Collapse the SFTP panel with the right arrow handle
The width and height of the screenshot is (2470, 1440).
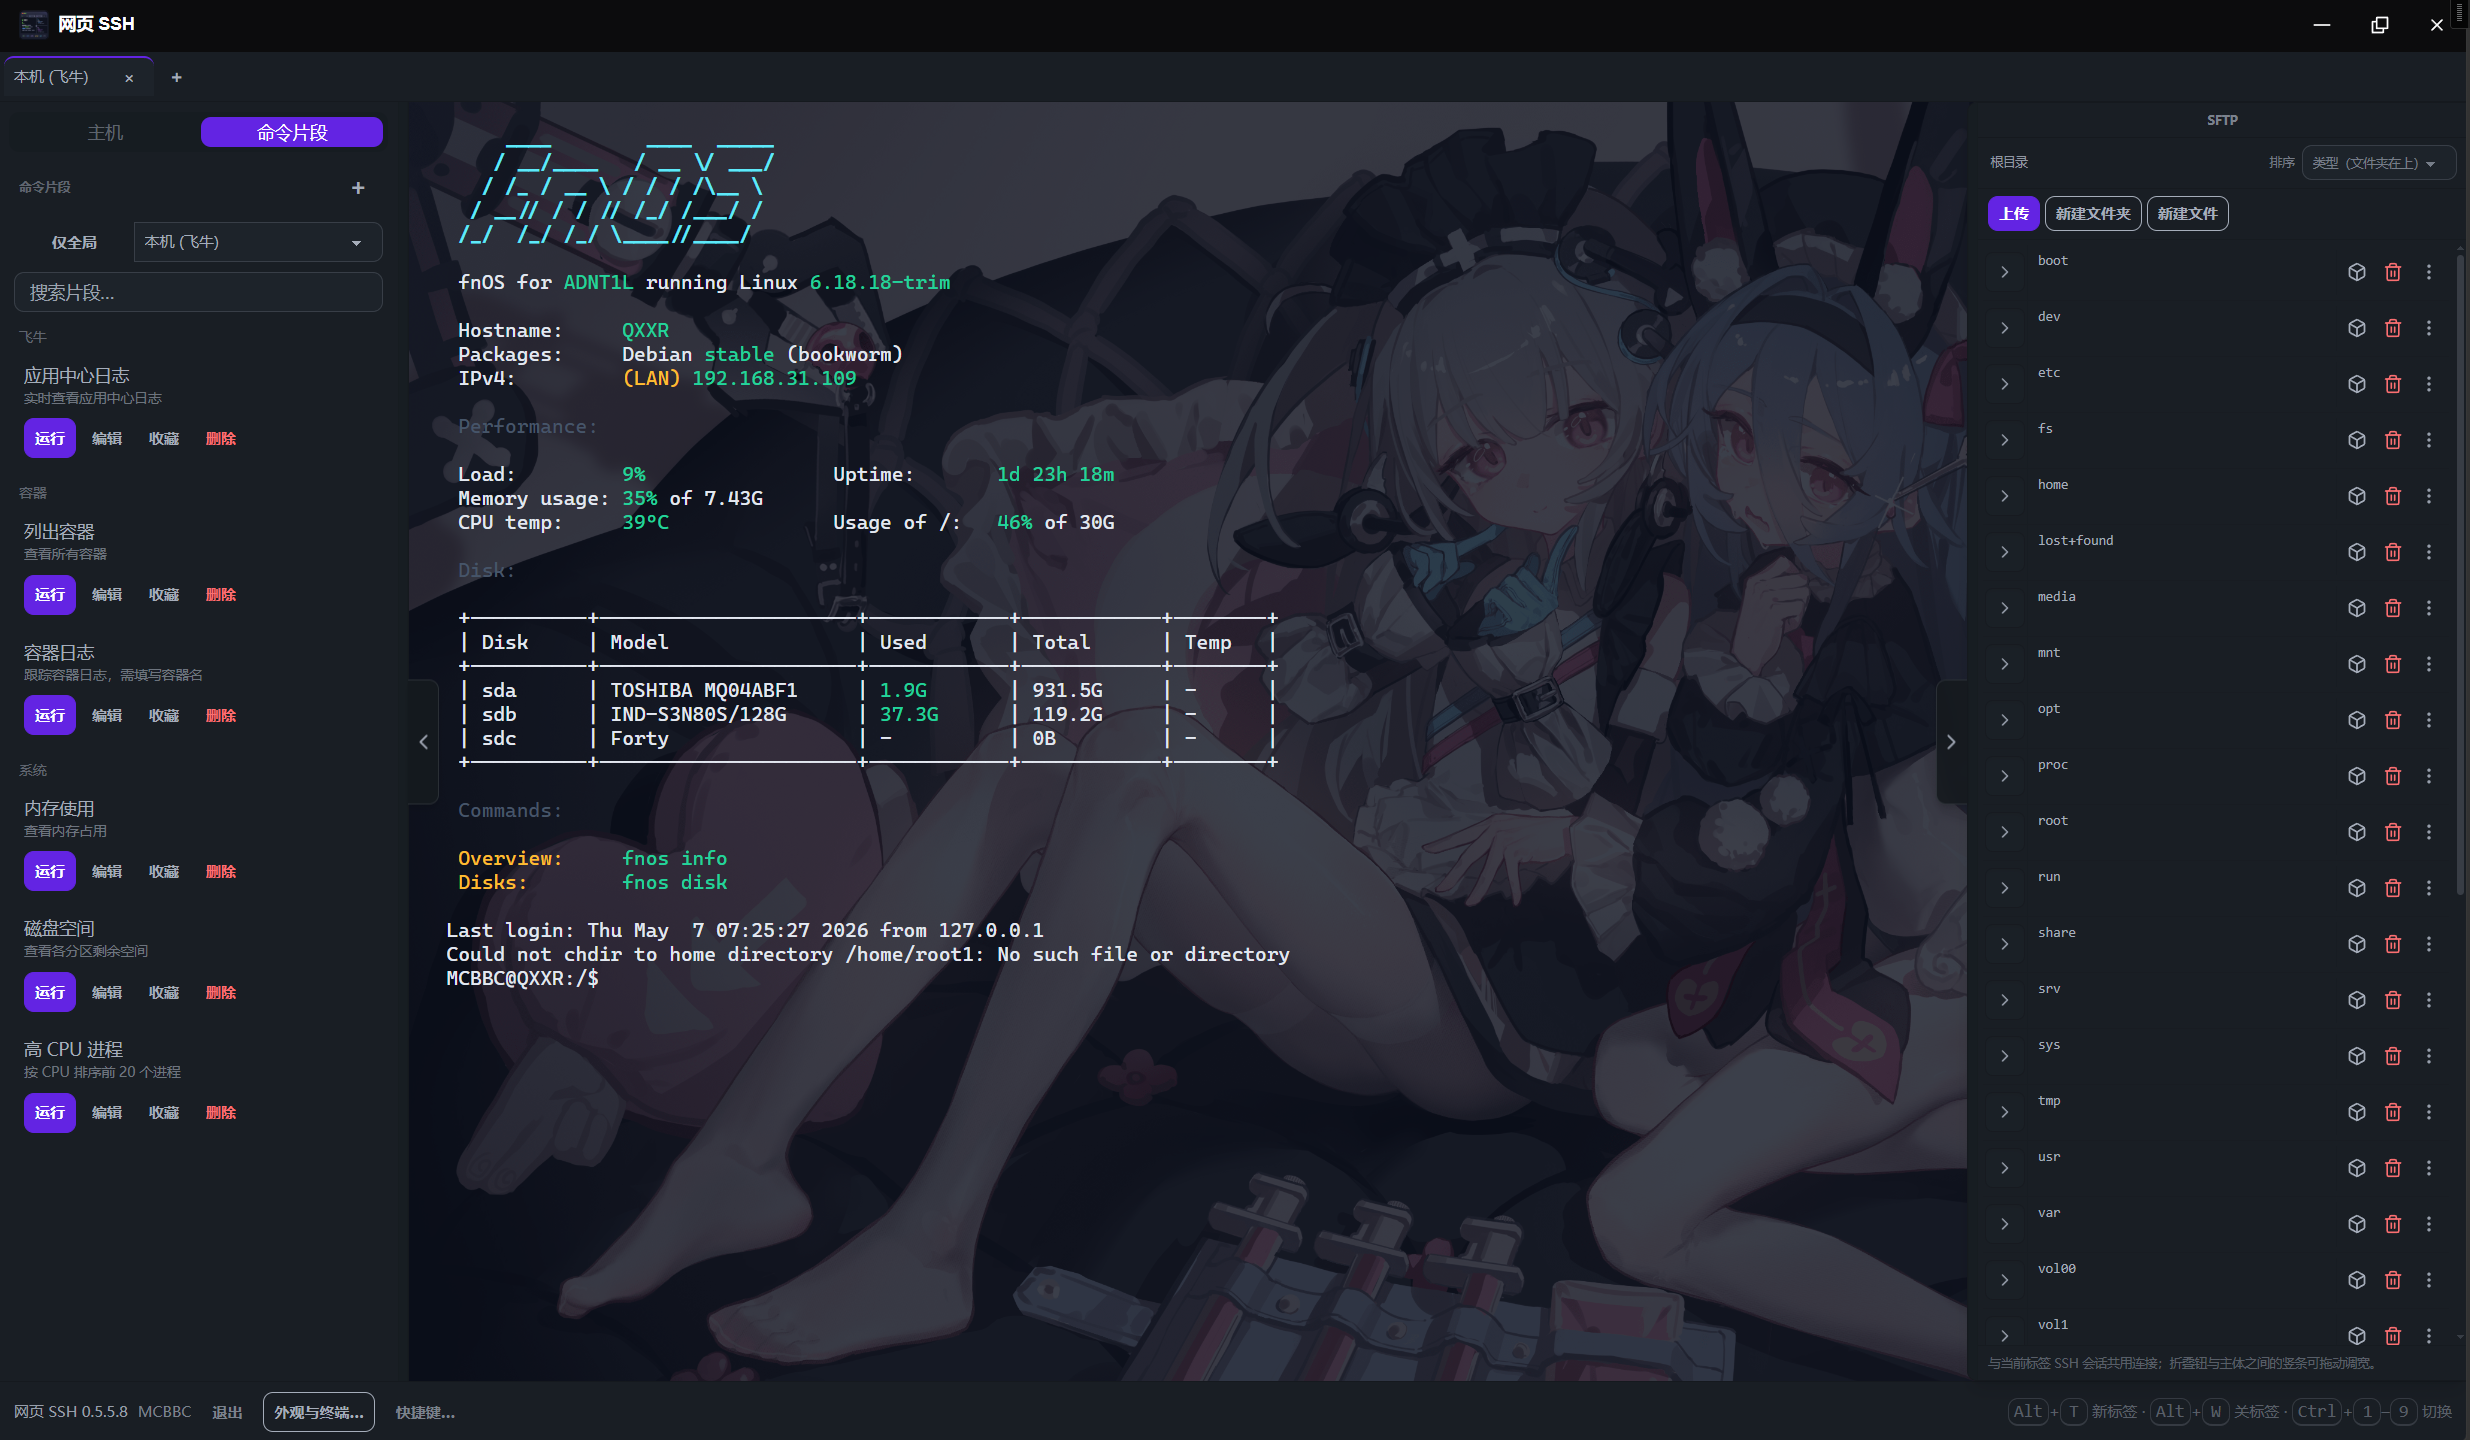1951,742
